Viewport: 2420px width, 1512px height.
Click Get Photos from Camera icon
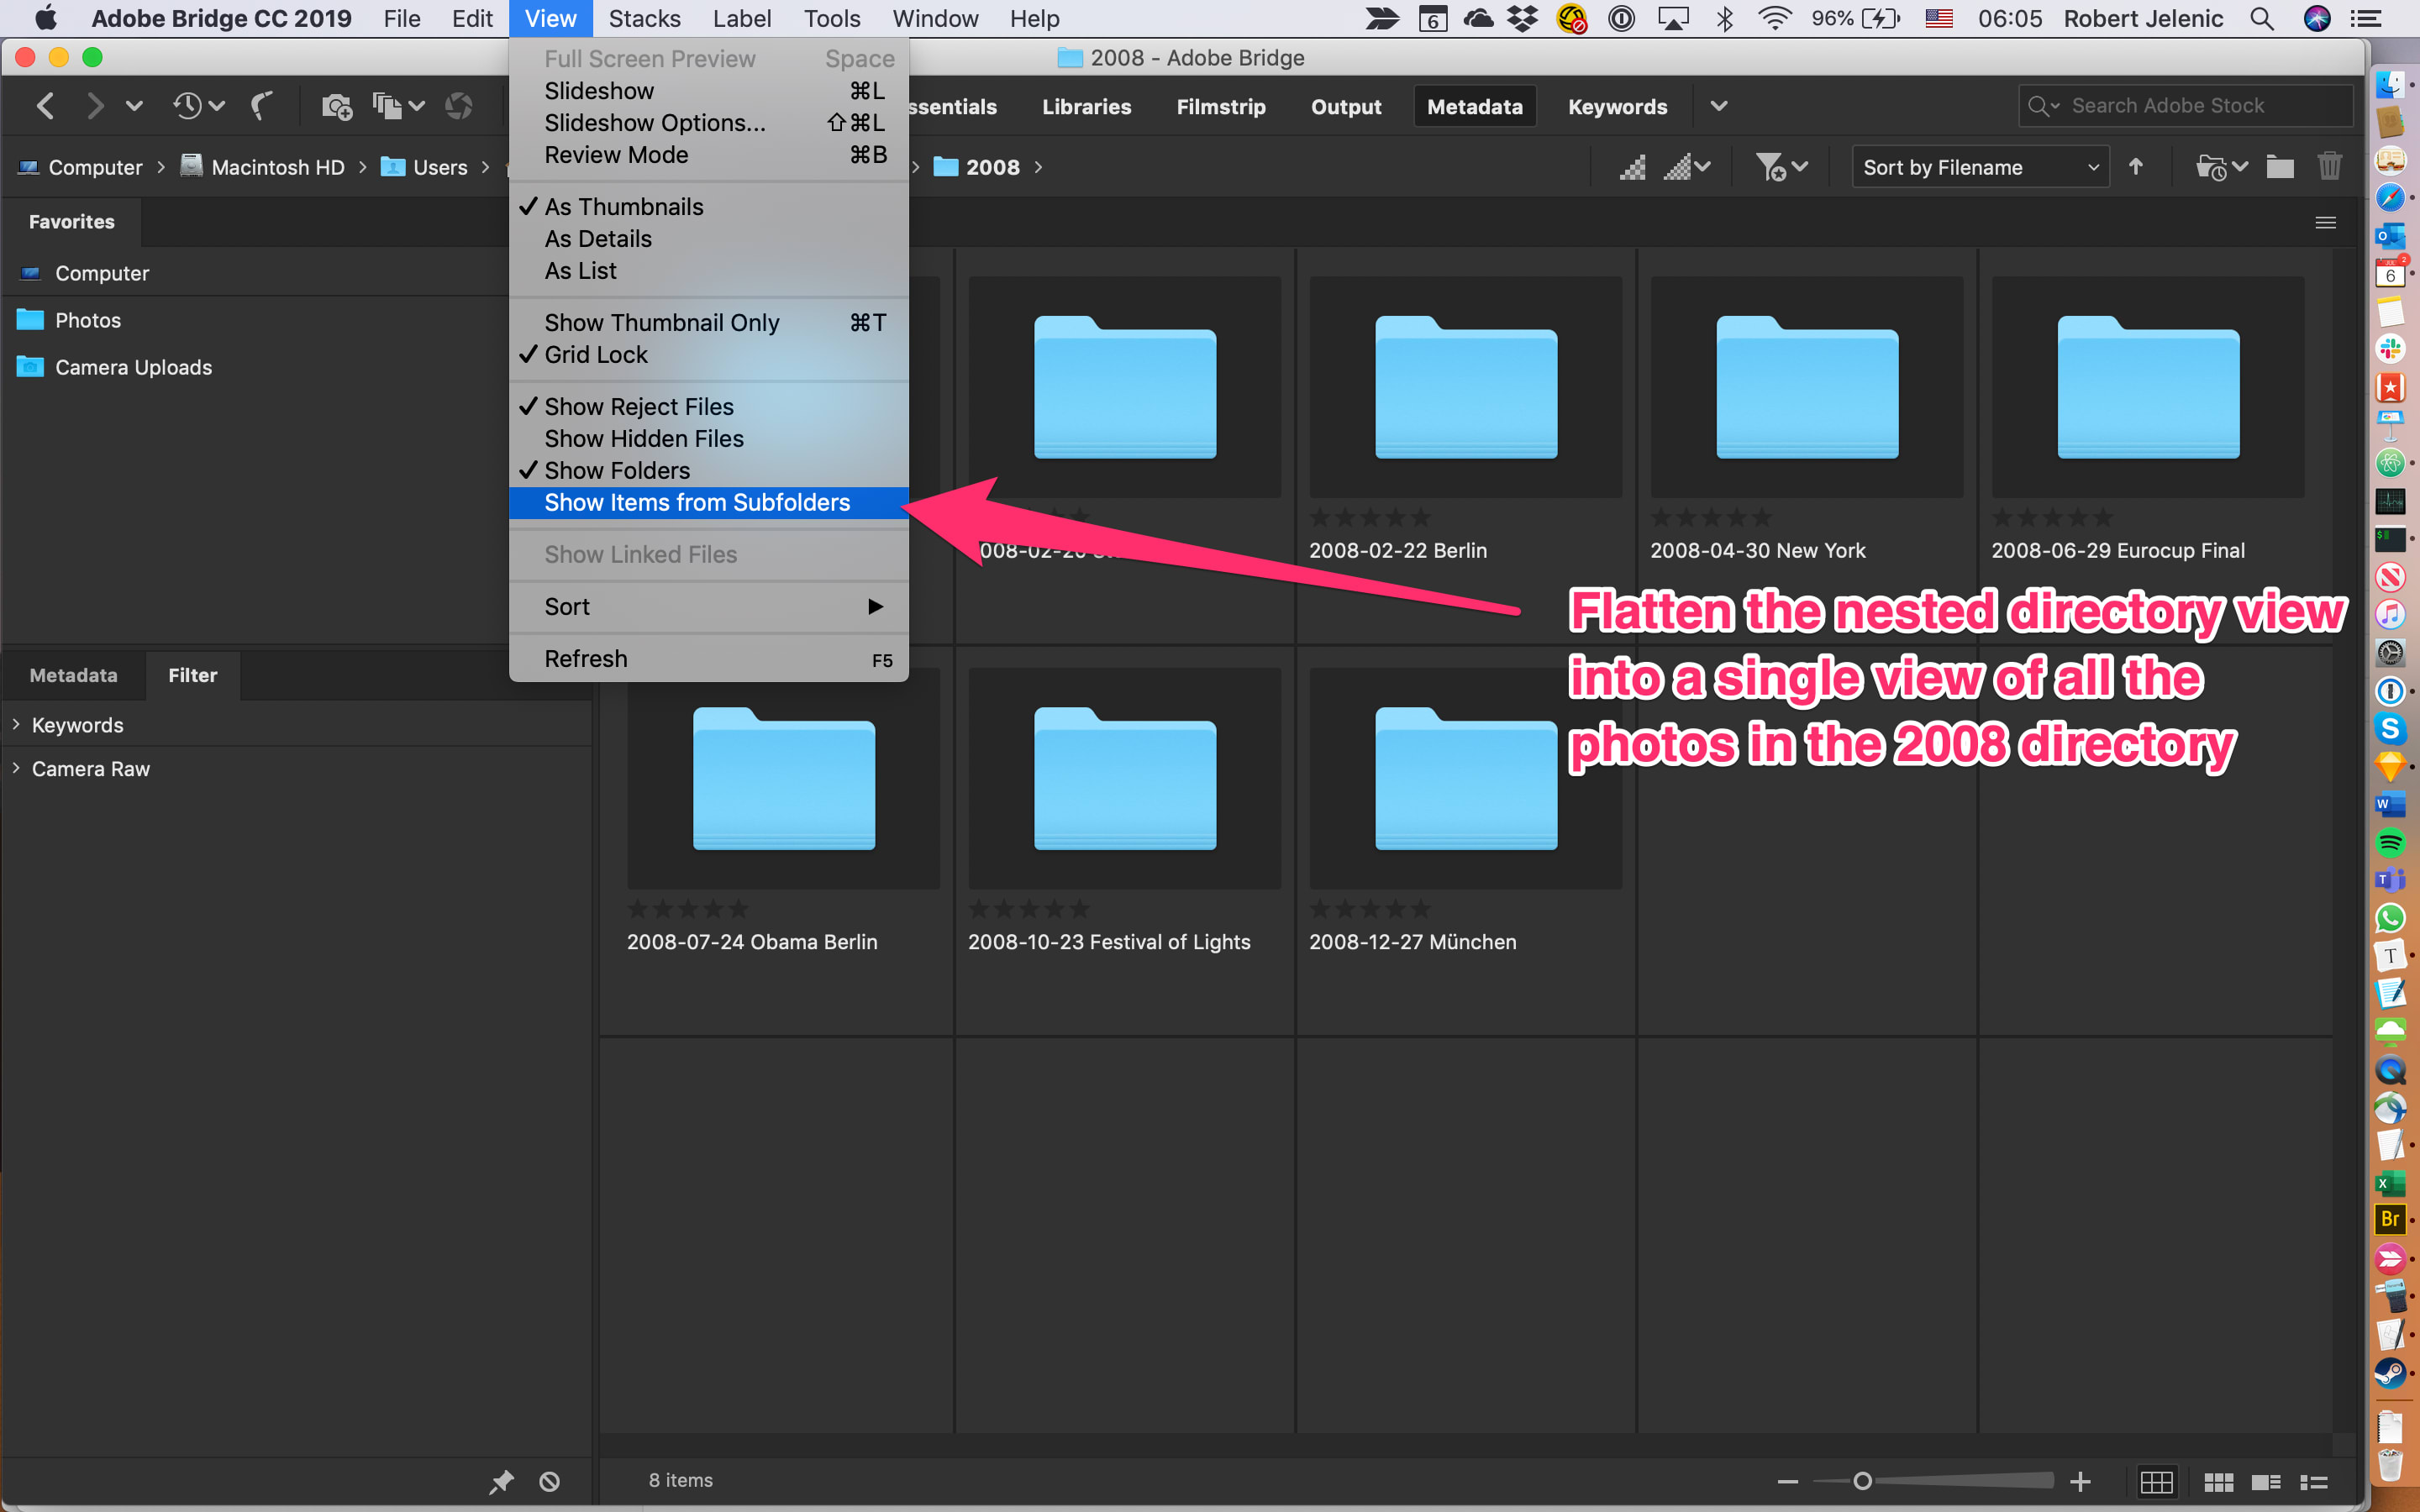[x=337, y=106]
